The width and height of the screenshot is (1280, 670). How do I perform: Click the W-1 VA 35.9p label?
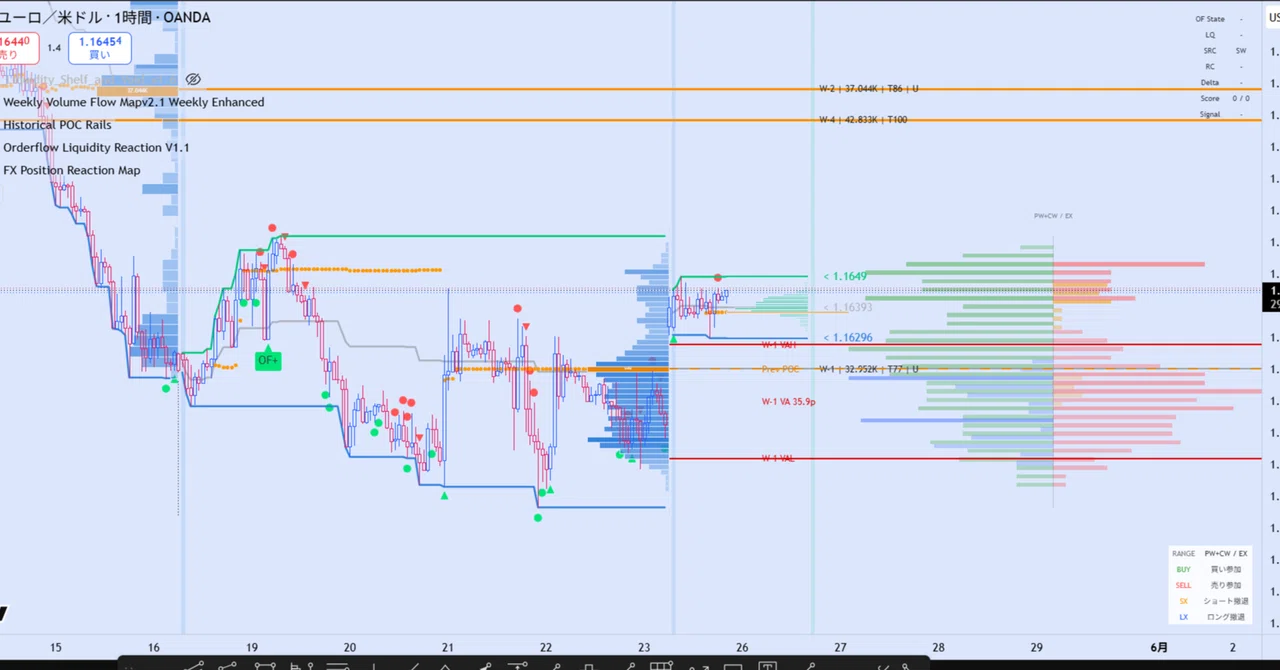point(788,402)
